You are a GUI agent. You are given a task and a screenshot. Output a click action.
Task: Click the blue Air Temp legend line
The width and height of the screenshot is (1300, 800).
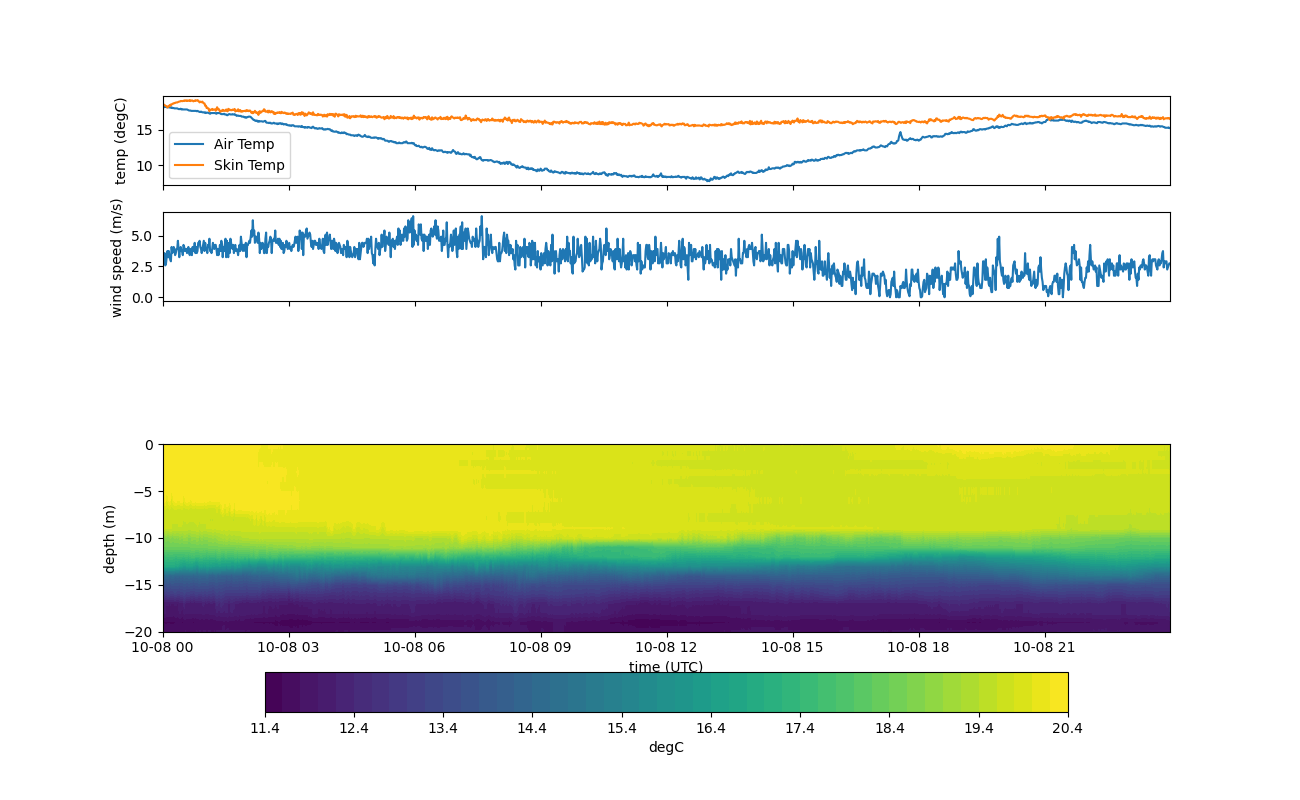(x=189, y=145)
